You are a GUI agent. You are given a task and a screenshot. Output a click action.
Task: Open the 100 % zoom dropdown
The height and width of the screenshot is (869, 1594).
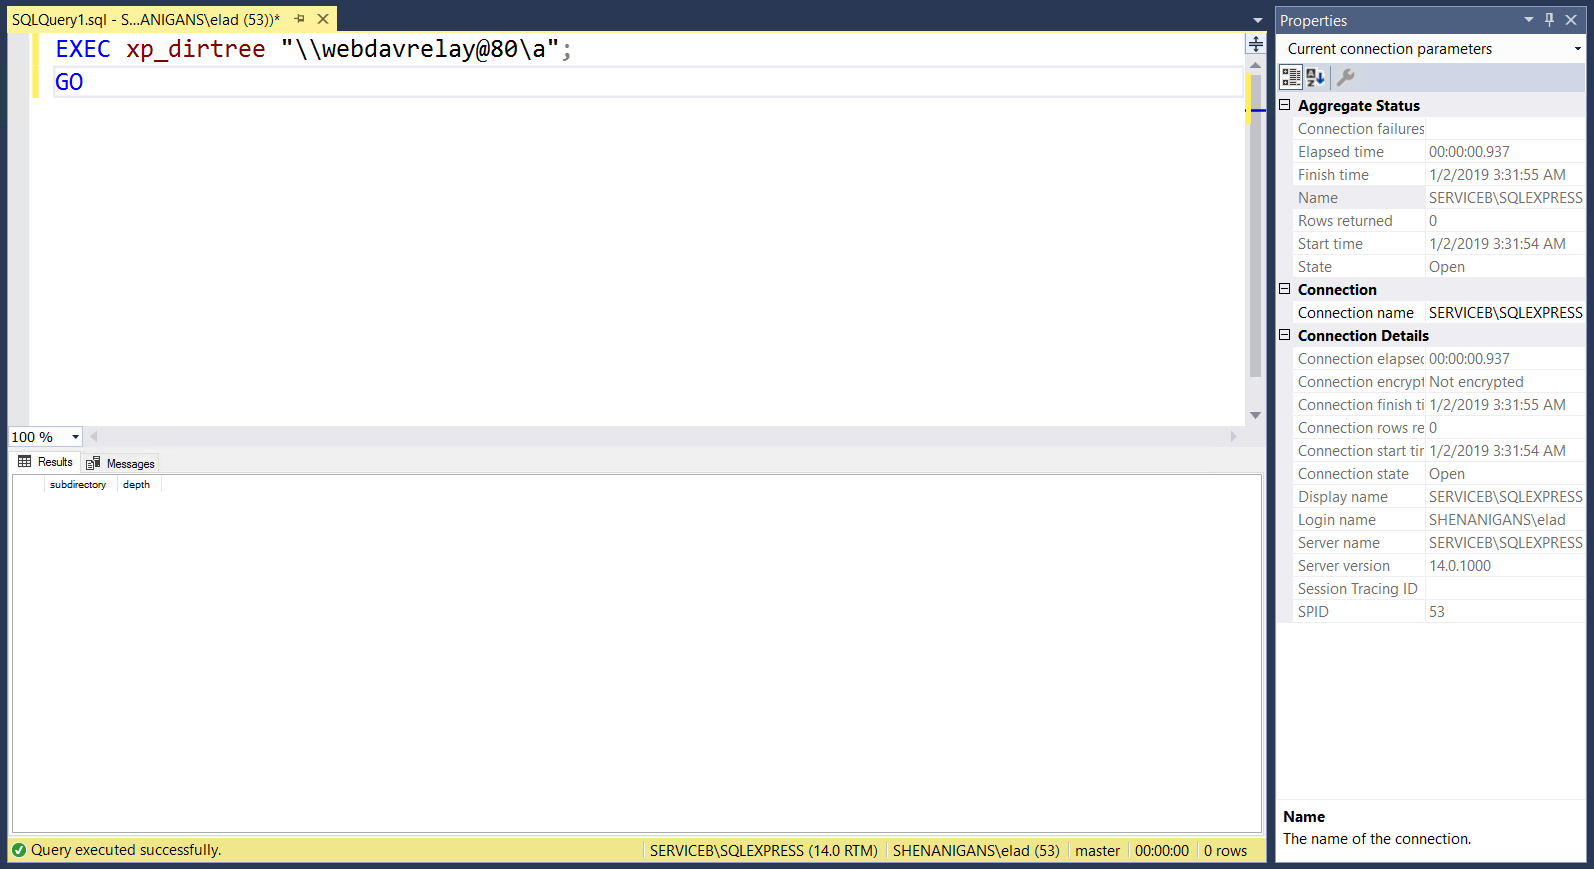tap(75, 437)
